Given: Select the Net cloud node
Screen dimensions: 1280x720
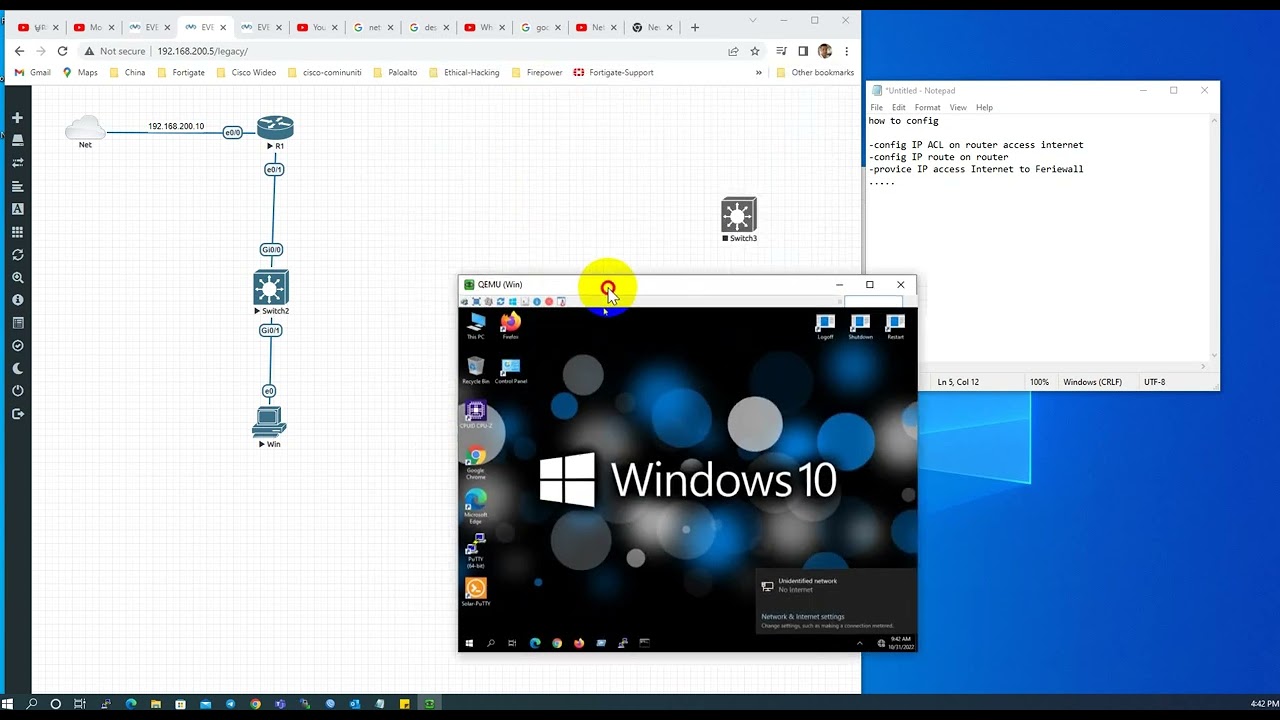Looking at the screenshot, I should (85, 128).
